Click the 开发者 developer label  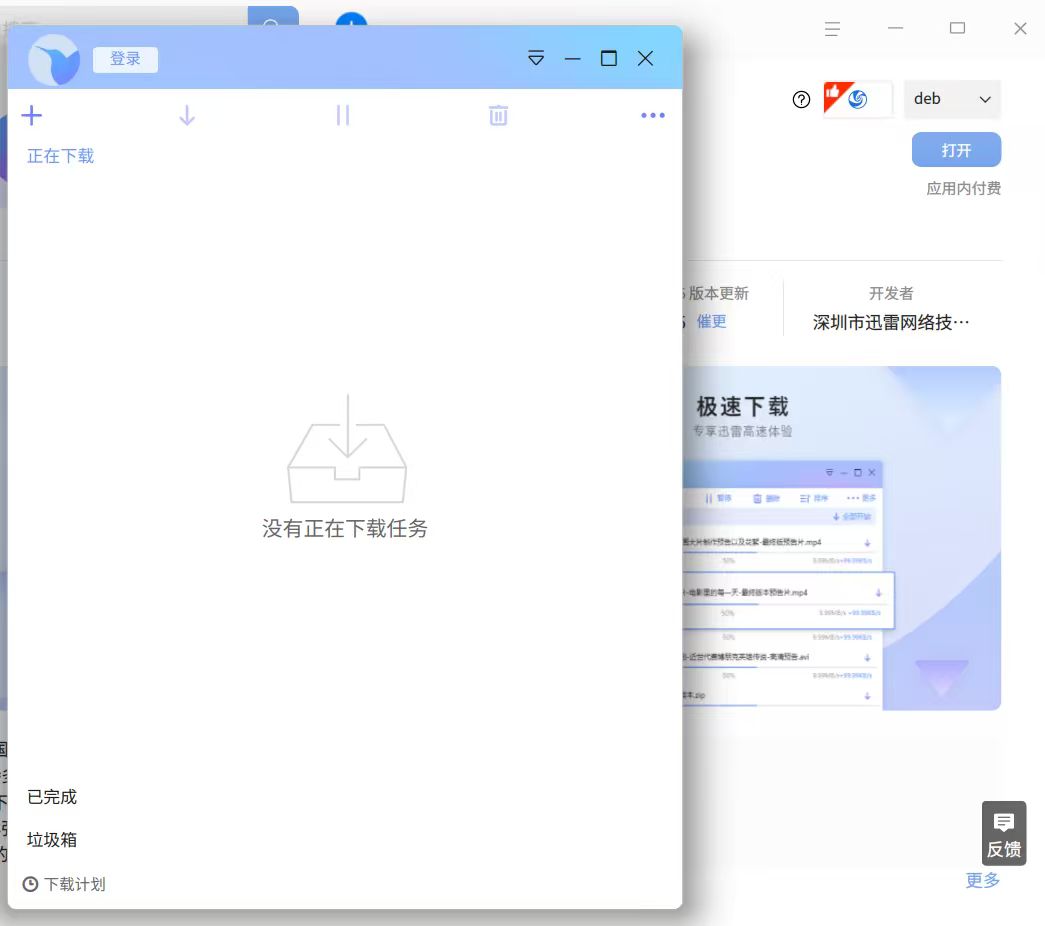tap(891, 293)
